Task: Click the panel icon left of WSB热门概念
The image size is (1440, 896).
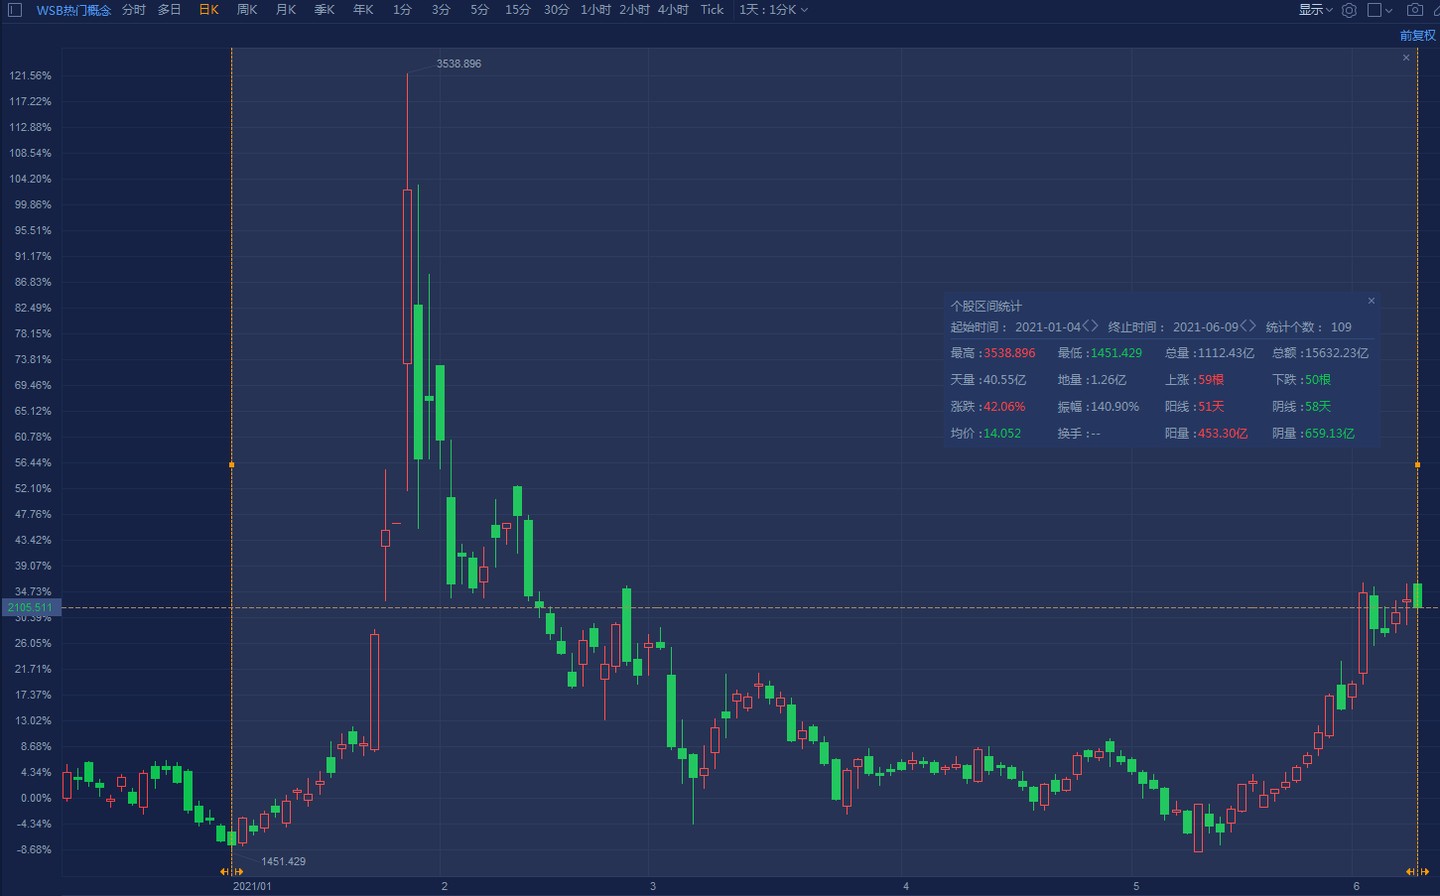Action: [x=14, y=10]
